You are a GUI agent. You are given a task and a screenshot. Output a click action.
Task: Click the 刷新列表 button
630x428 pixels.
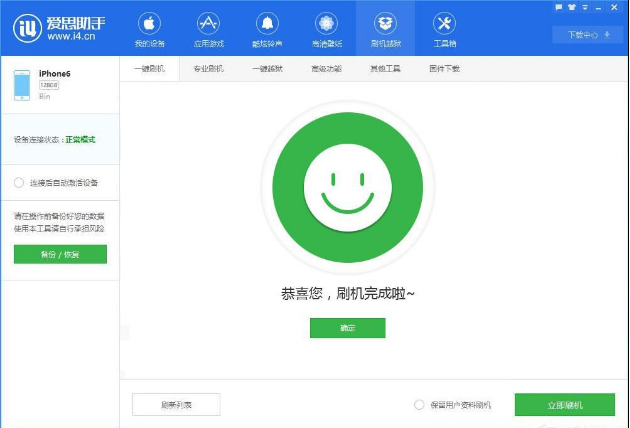pos(176,405)
